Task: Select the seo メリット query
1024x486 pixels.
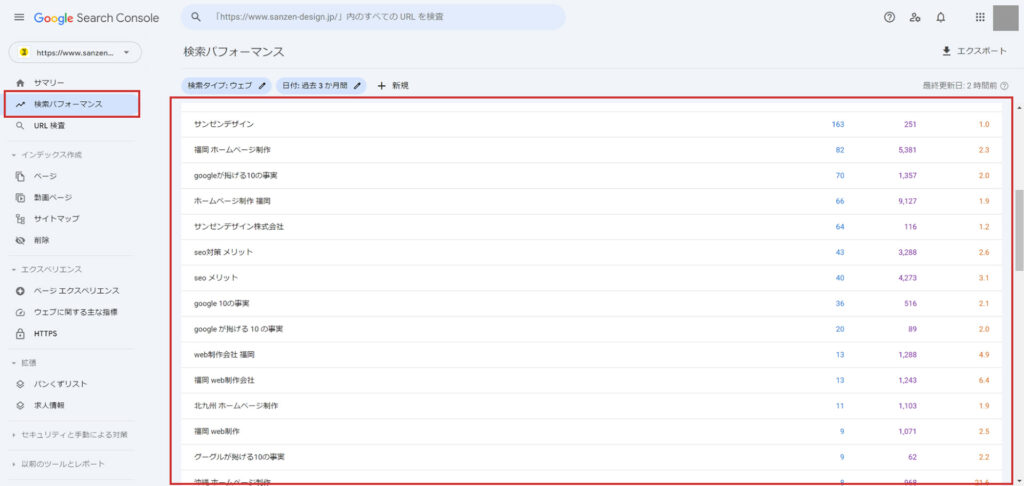Action: [x=592, y=278]
